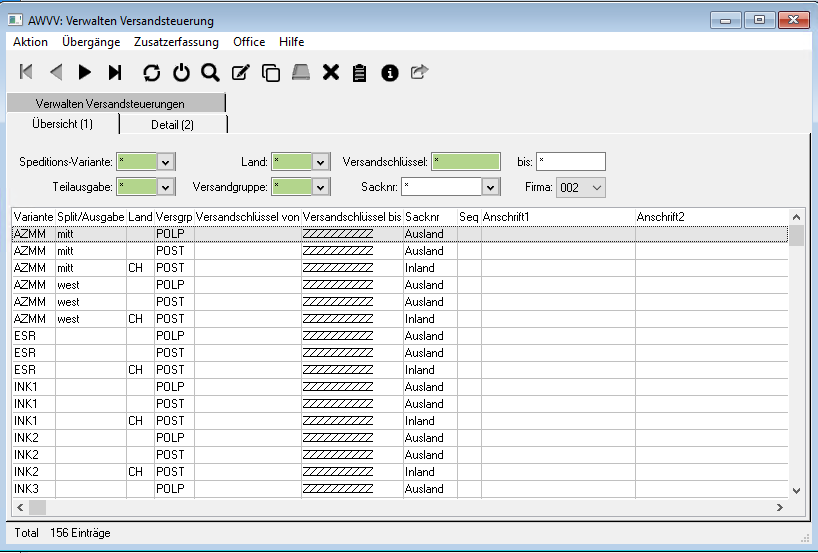Open the Land dropdown list

click(x=321, y=162)
